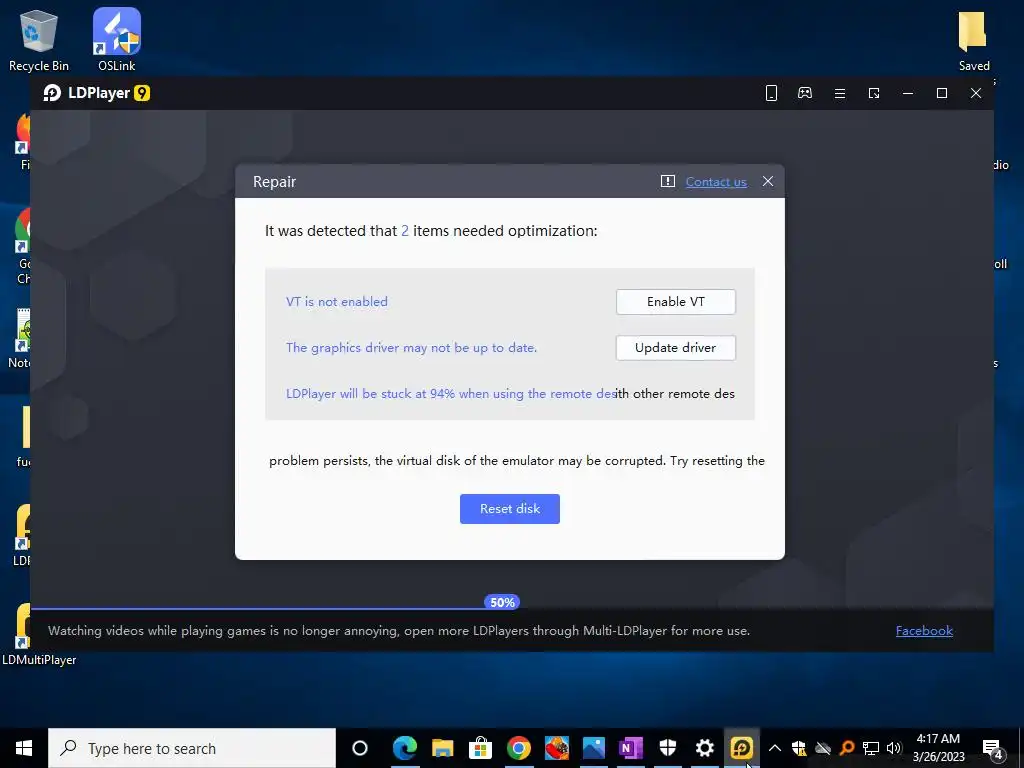
Task: Click the scrolling tip about Multi-LDPlayer
Action: [x=399, y=631]
